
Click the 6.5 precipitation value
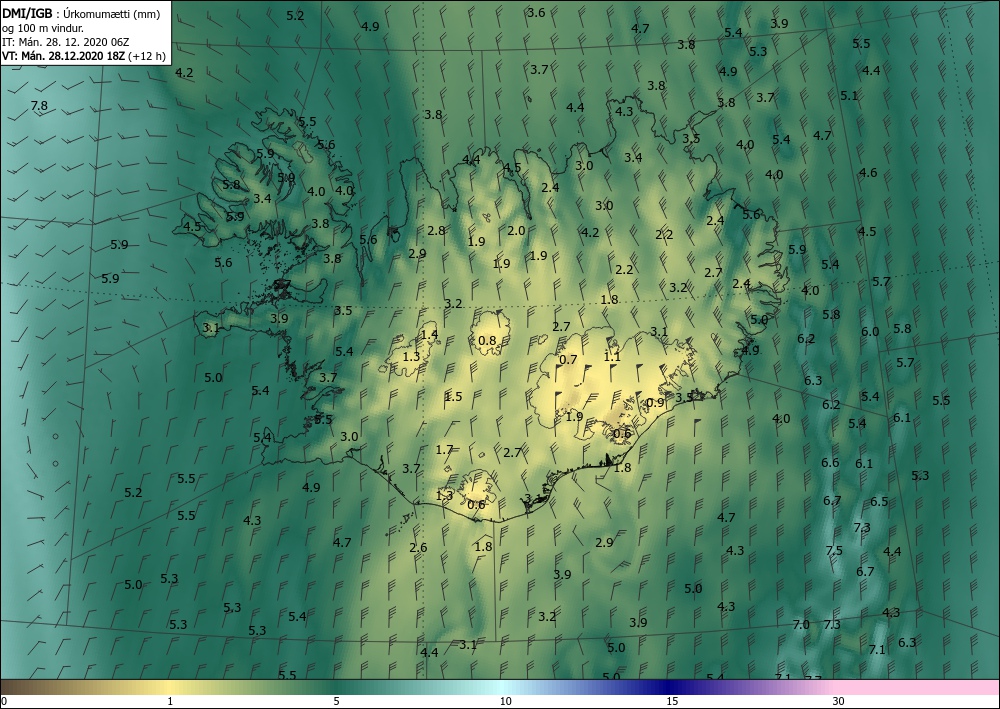(x=879, y=502)
